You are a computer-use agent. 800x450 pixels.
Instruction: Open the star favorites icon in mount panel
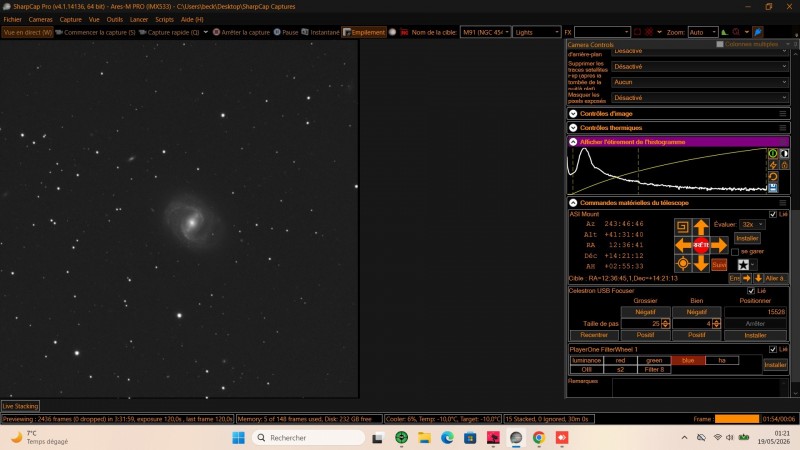pyautogui.click(x=743, y=265)
